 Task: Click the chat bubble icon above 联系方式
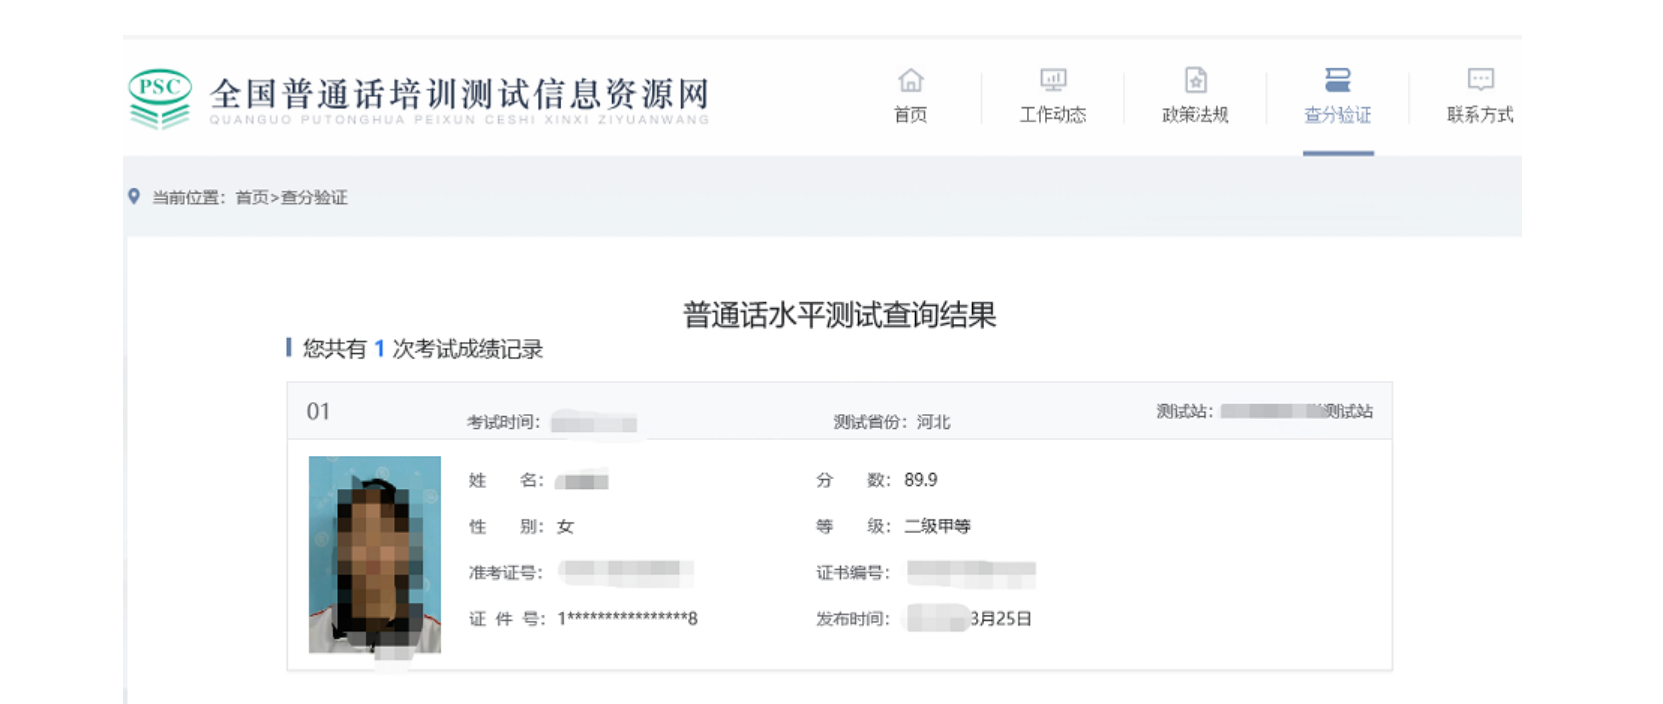[x=1480, y=79]
